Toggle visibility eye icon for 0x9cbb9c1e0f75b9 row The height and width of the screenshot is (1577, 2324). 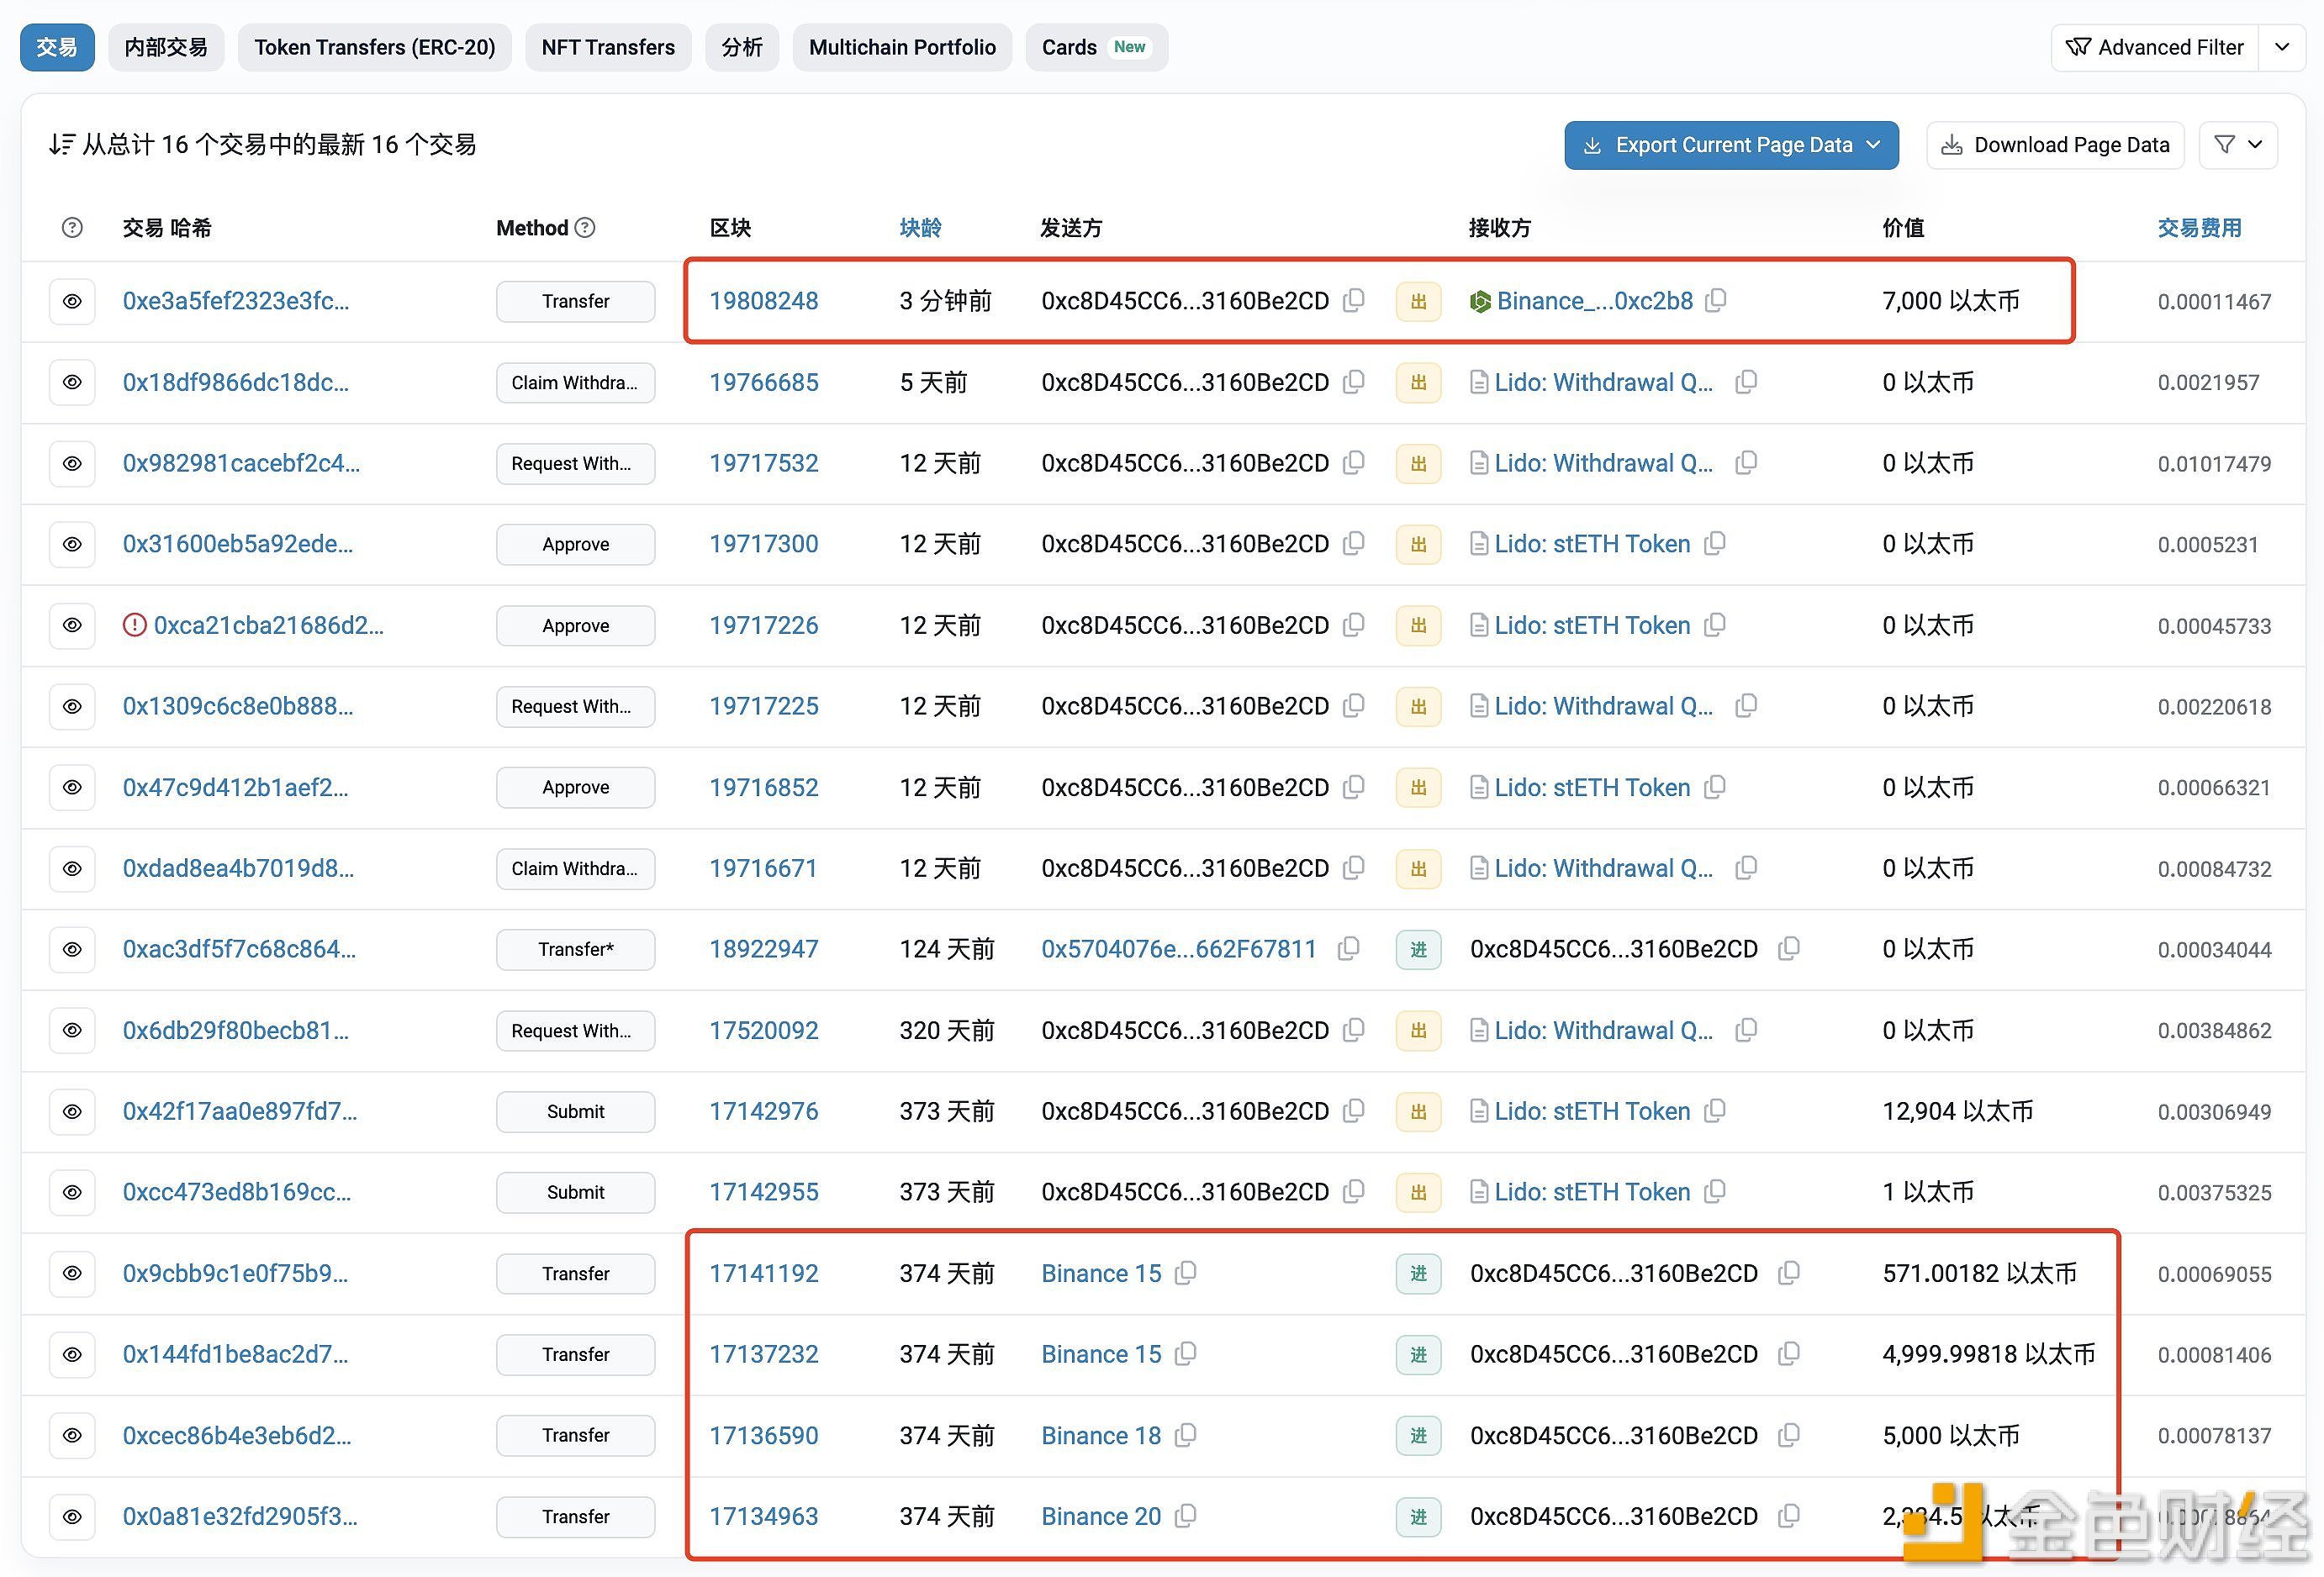point(71,1273)
